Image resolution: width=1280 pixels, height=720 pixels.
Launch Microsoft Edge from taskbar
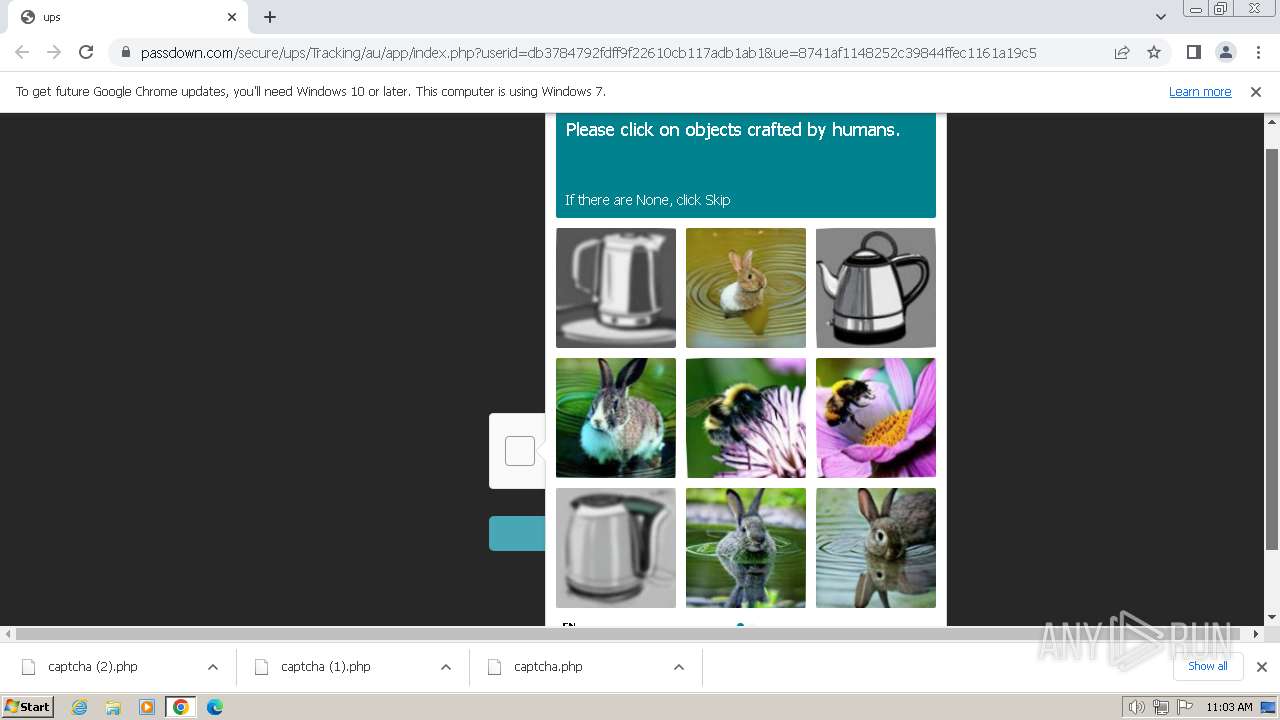click(x=215, y=707)
